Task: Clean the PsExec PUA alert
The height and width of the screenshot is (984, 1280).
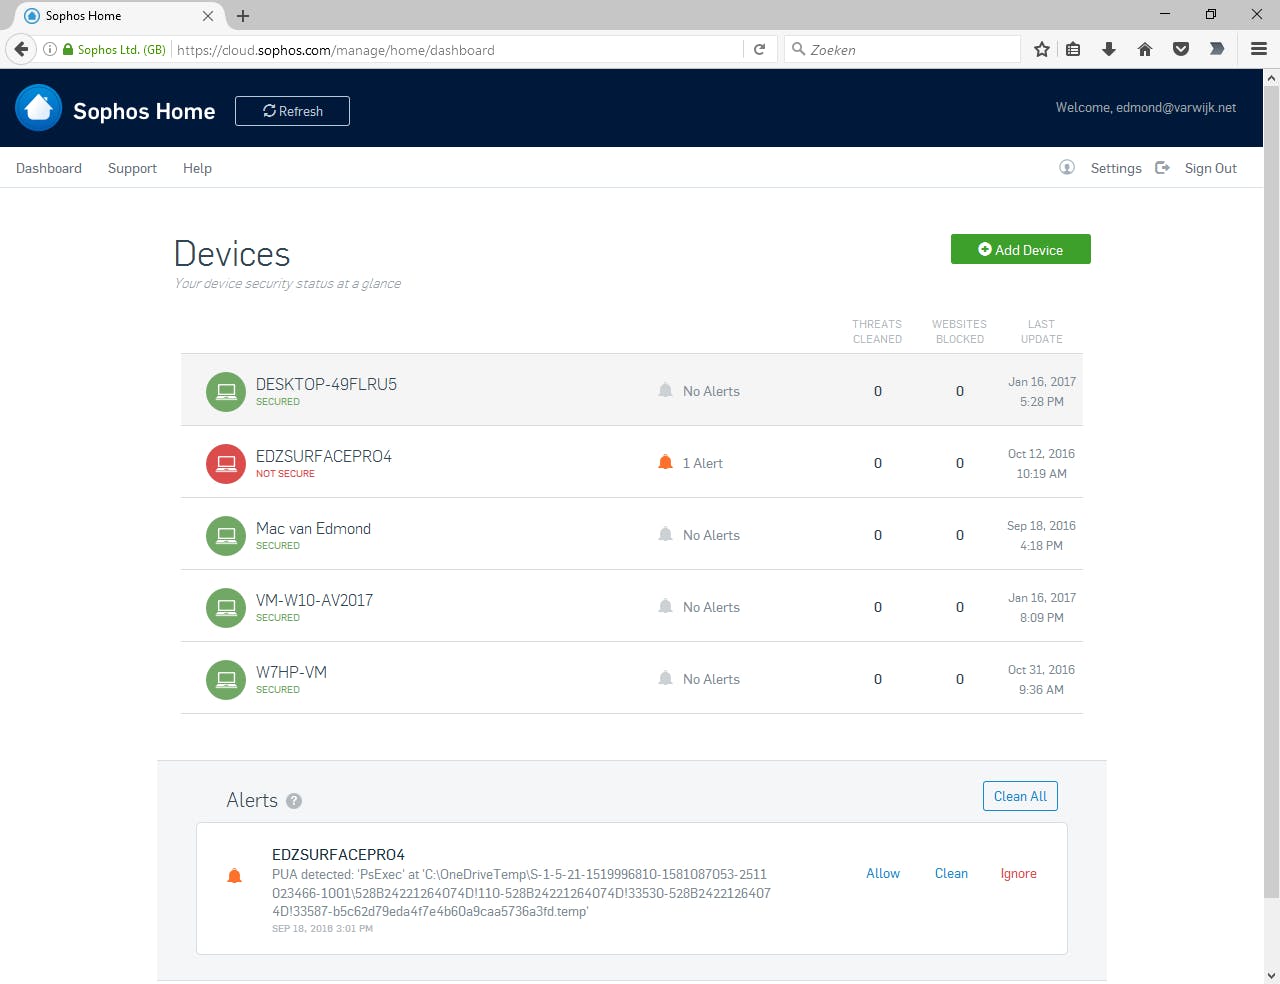Action: [x=951, y=873]
